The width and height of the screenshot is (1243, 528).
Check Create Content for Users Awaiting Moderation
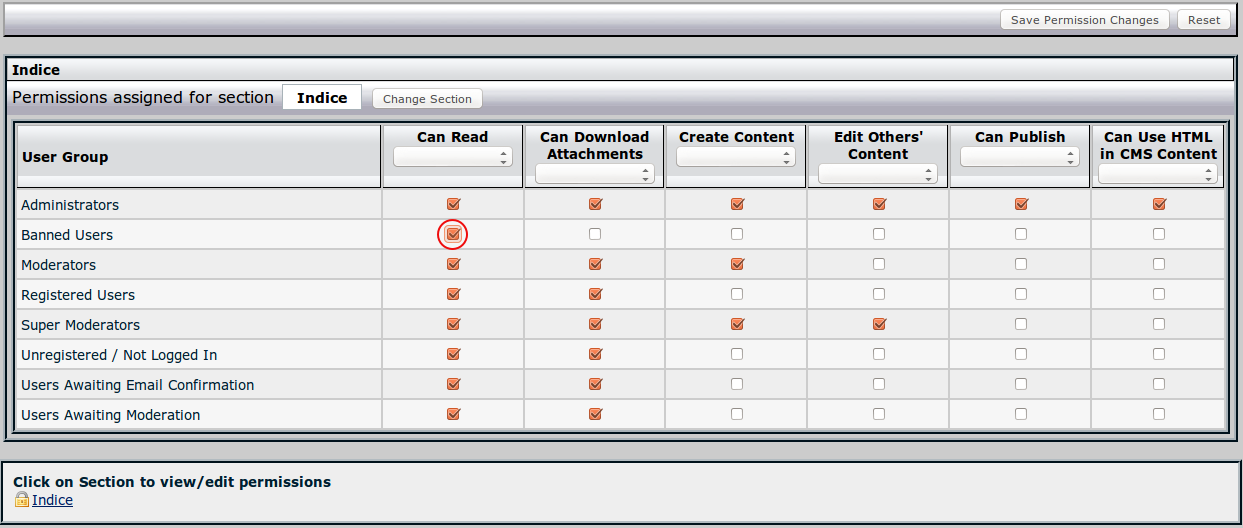(x=737, y=415)
